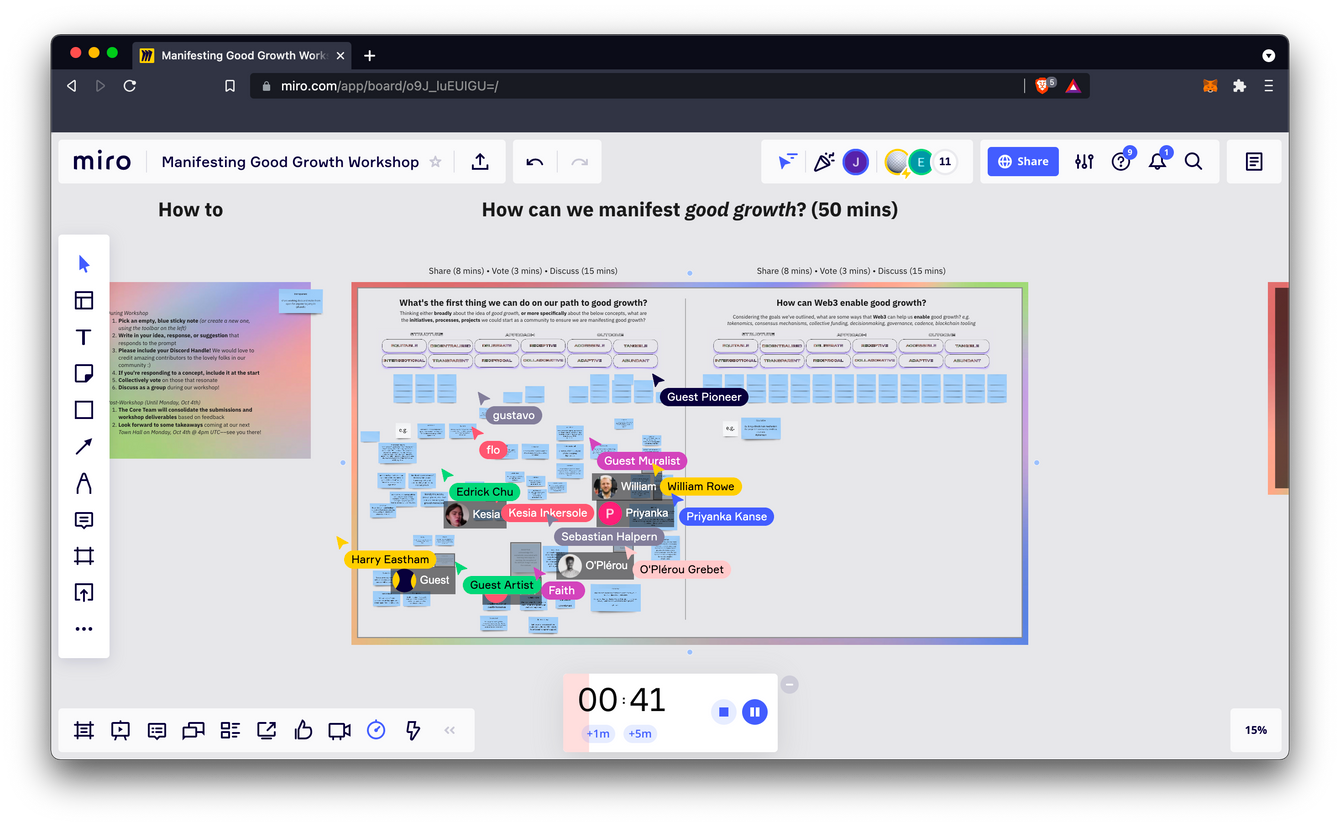
Task: Open the notifications bell
Action: (x=1157, y=162)
